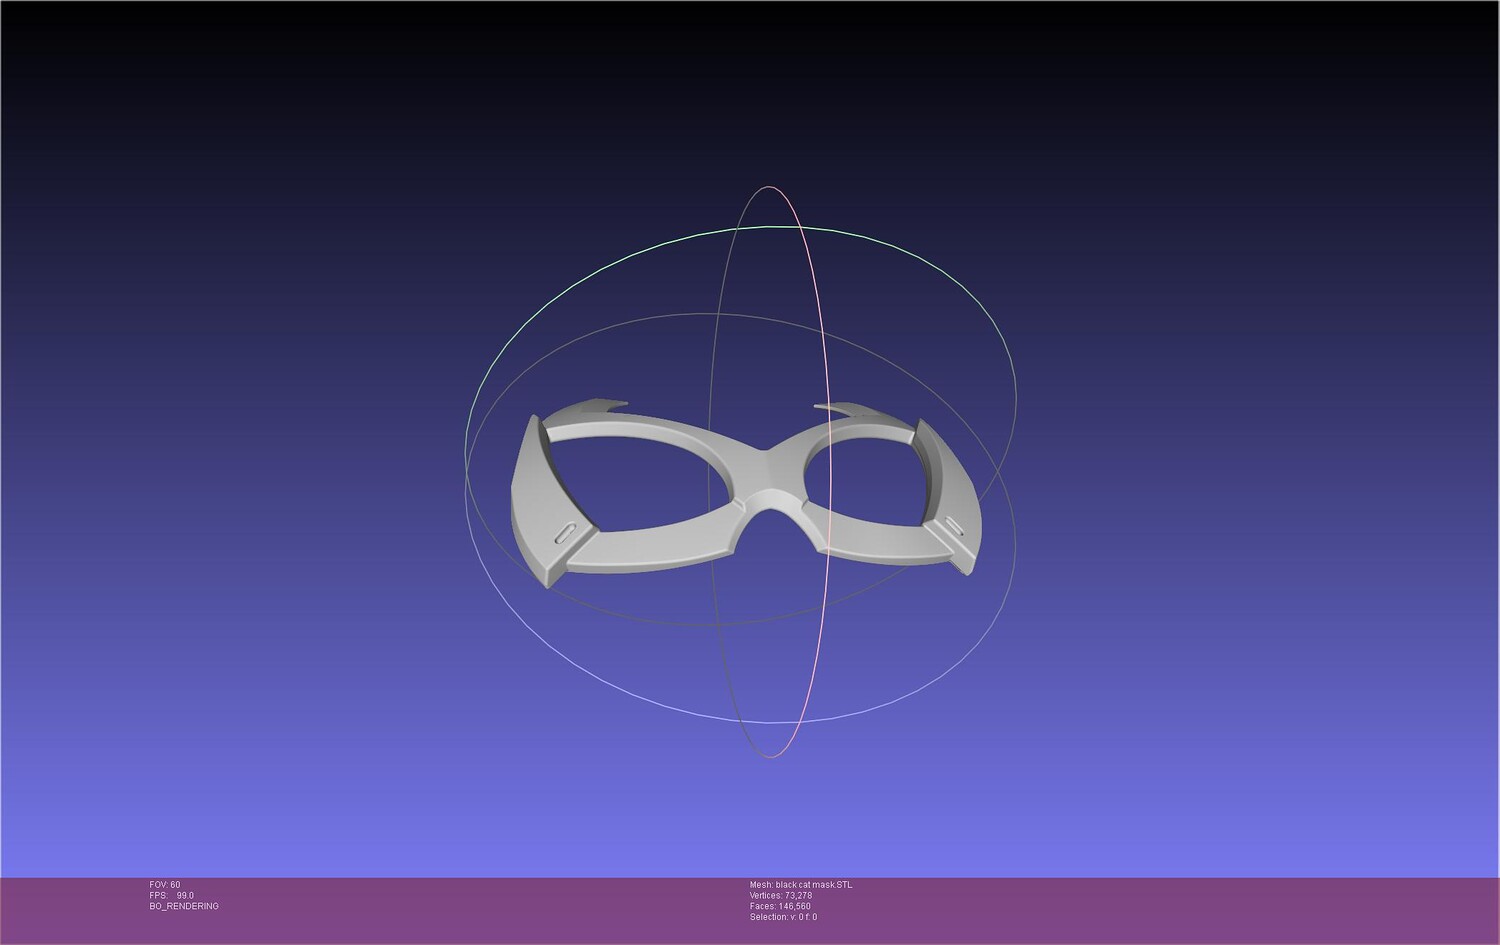
Task: Click the "FOV: 60" readout
Action: click(165, 885)
